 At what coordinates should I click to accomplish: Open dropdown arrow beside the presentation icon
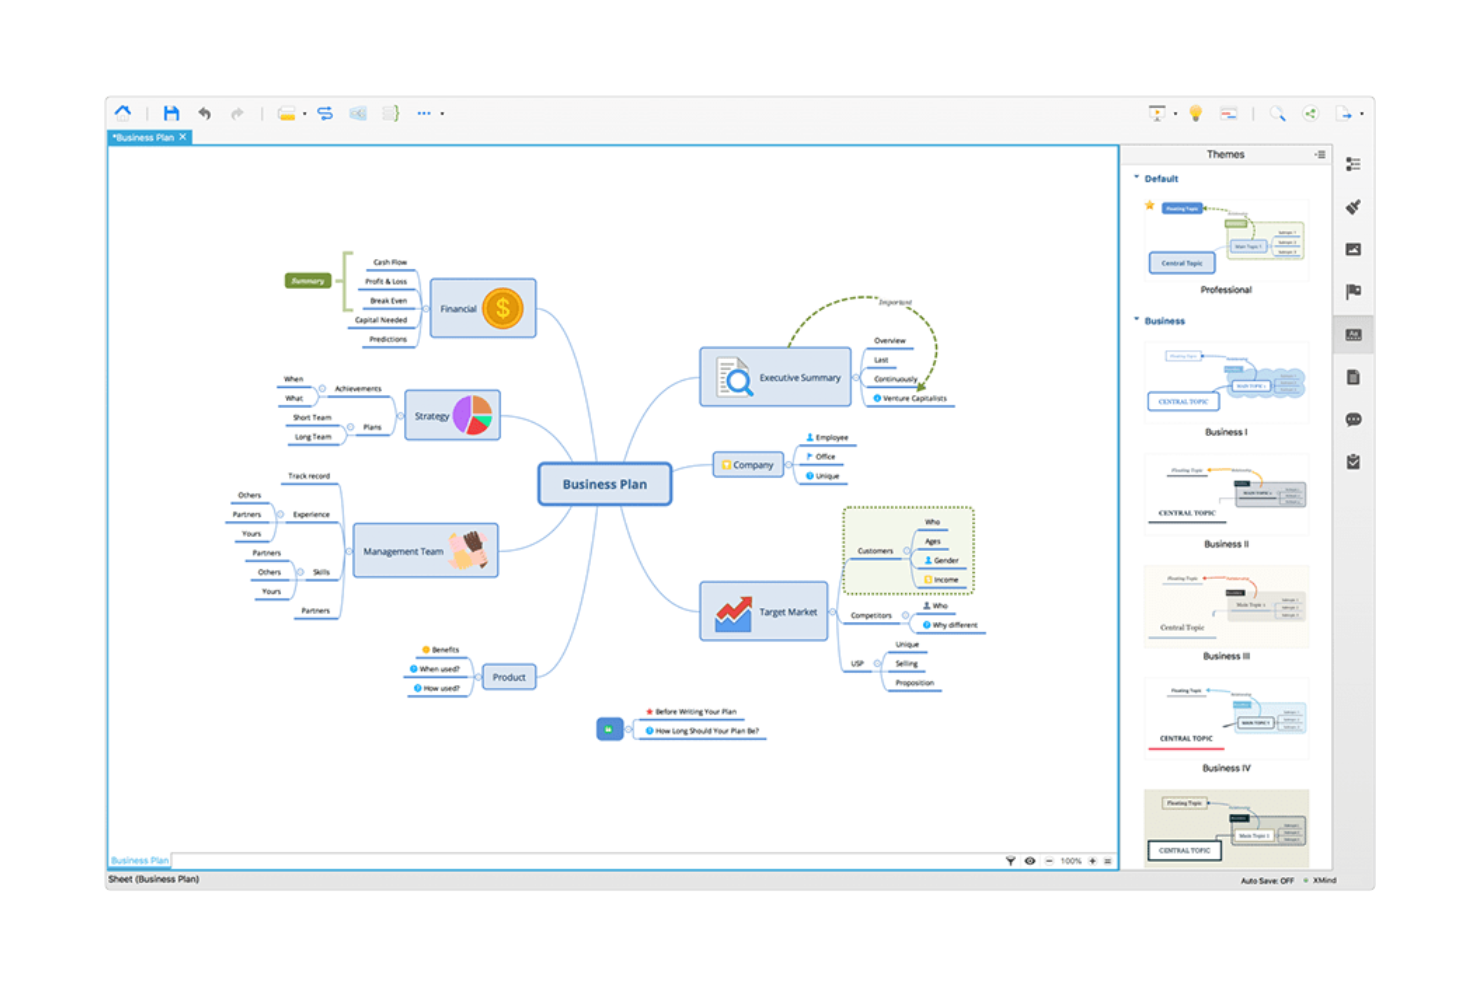tap(1175, 114)
